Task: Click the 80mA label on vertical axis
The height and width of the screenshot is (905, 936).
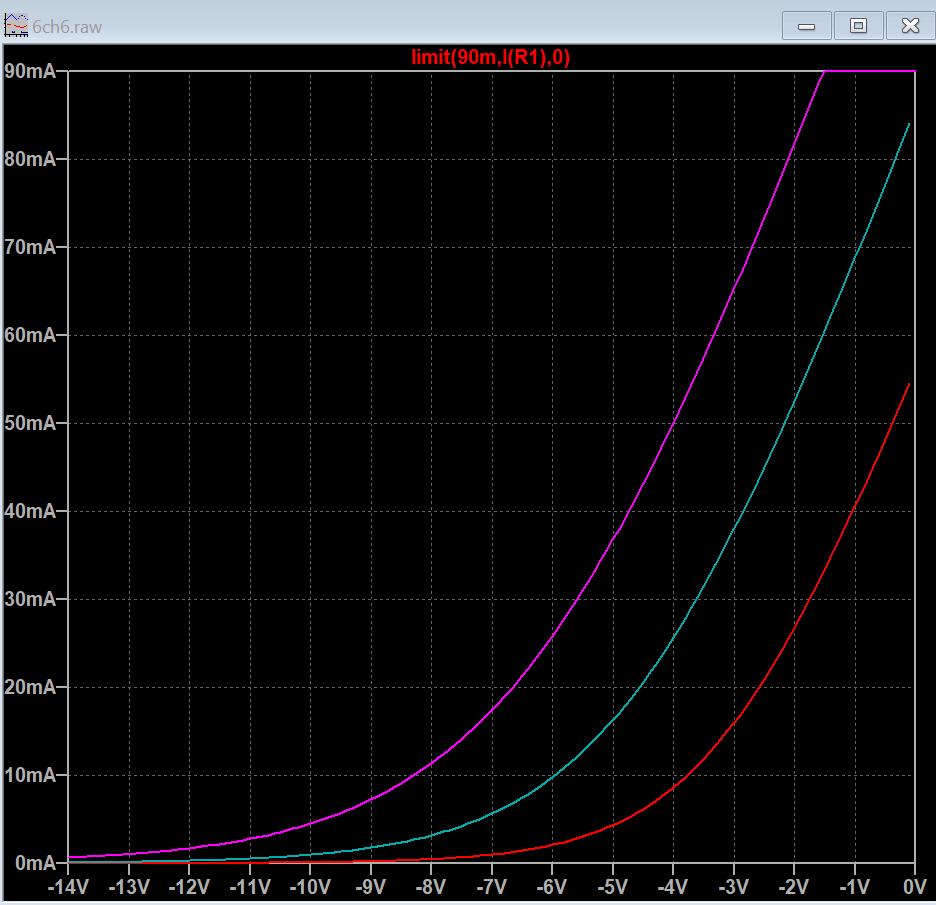Action: pos(30,159)
